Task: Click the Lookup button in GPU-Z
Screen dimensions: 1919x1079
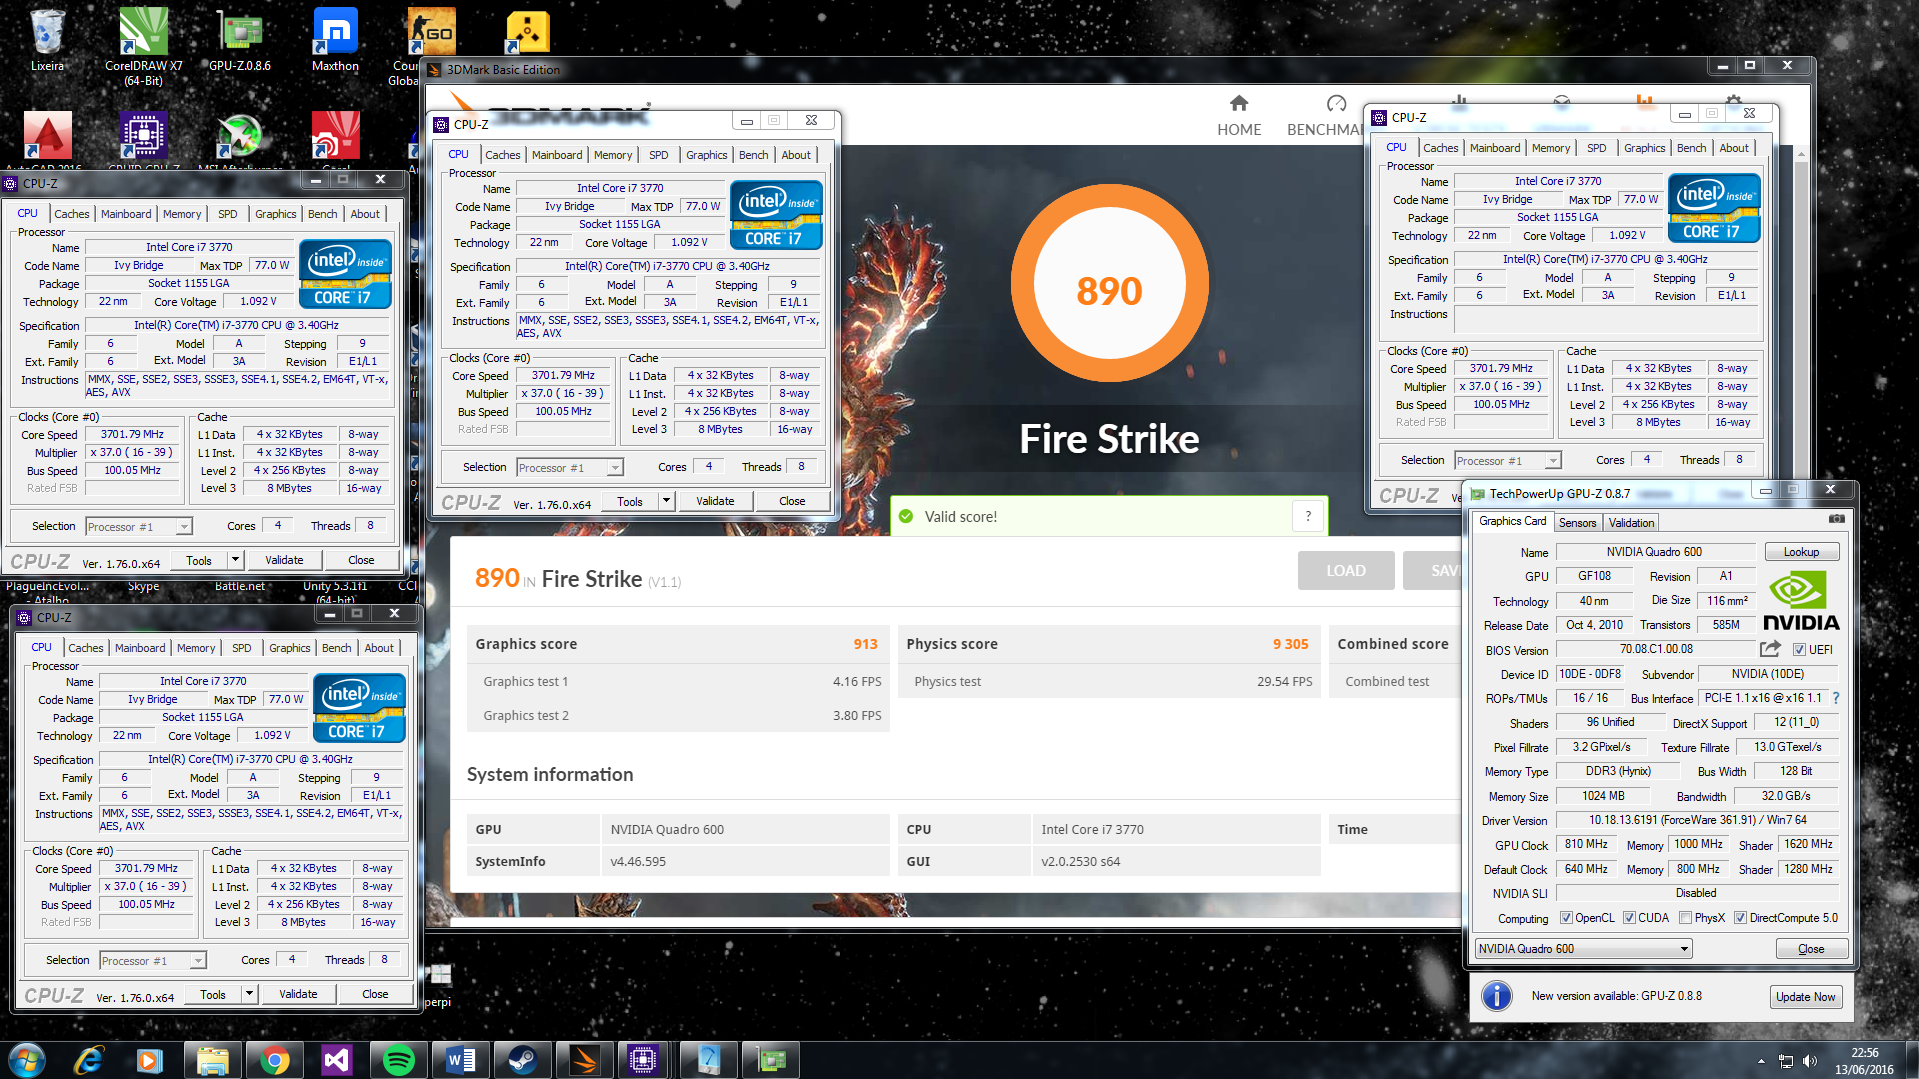Action: tap(1801, 552)
